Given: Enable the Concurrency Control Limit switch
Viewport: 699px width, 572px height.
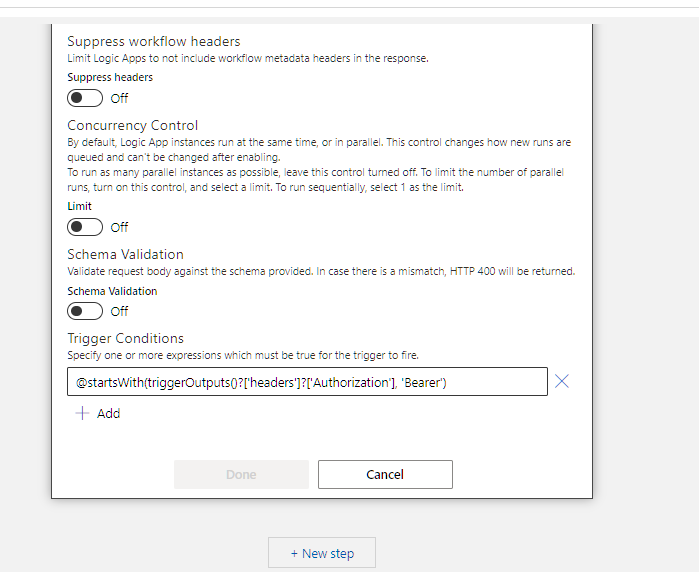Looking at the screenshot, I should [85, 227].
